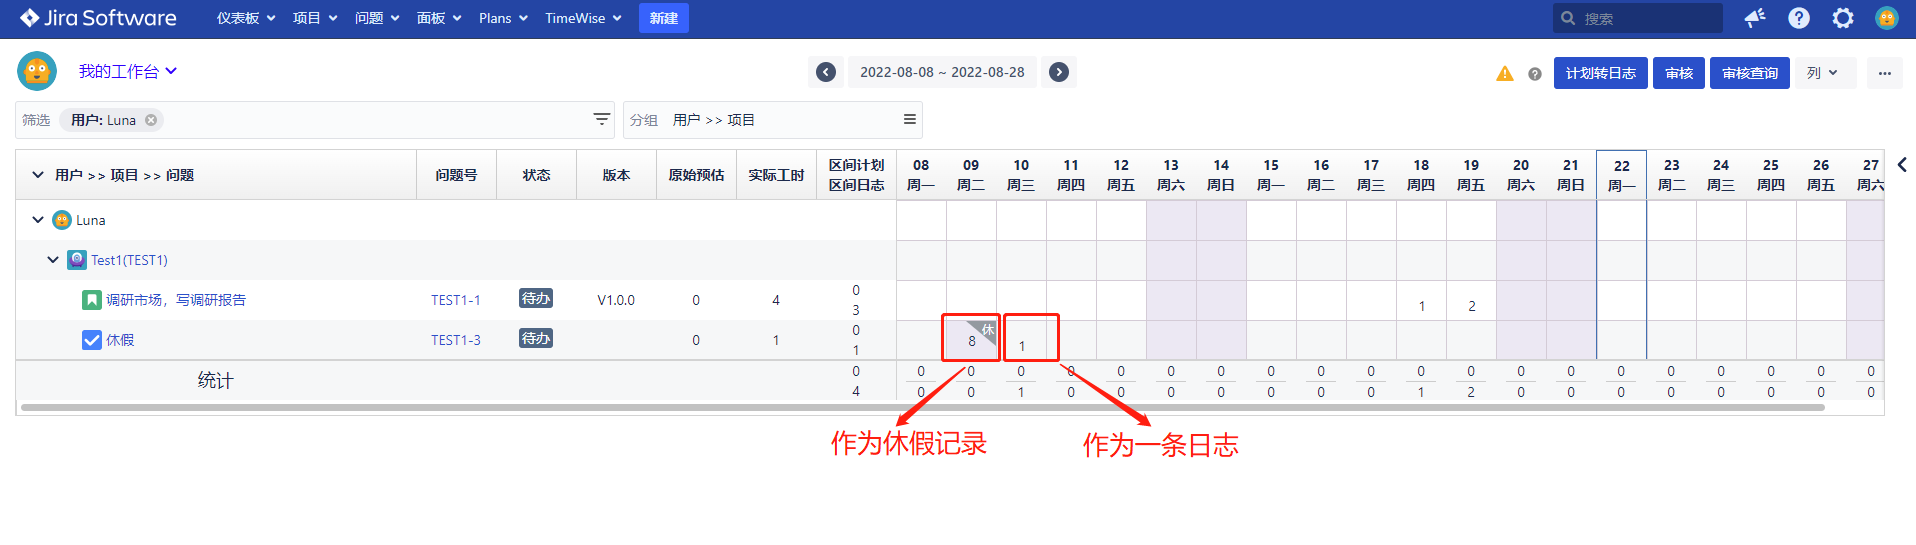Image resolution: width=1916 pixels, height=545 pixels.
Task: Click the 计划转日志 button
Action: [x=1600, y=73]
